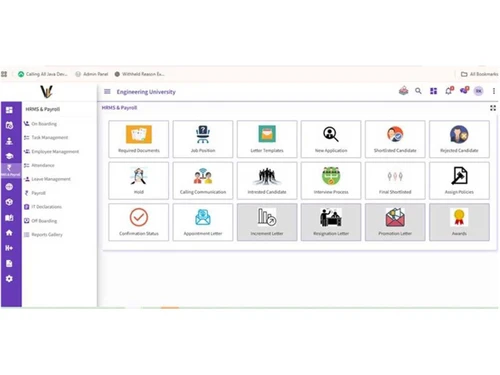This screenshot has height=375, width=500.
Task: Open the Promotion Letter tile
Action: point(395,222)
